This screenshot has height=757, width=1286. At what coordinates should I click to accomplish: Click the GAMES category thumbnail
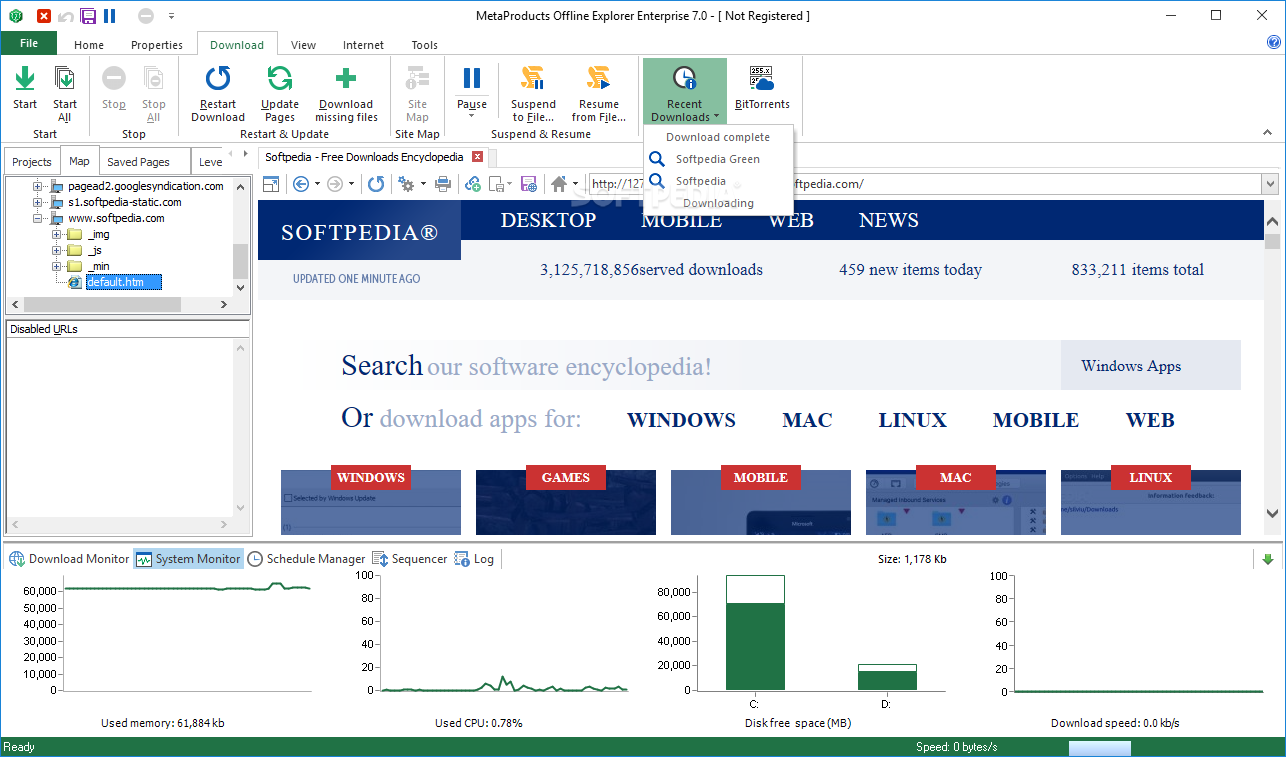pos(566,502)
